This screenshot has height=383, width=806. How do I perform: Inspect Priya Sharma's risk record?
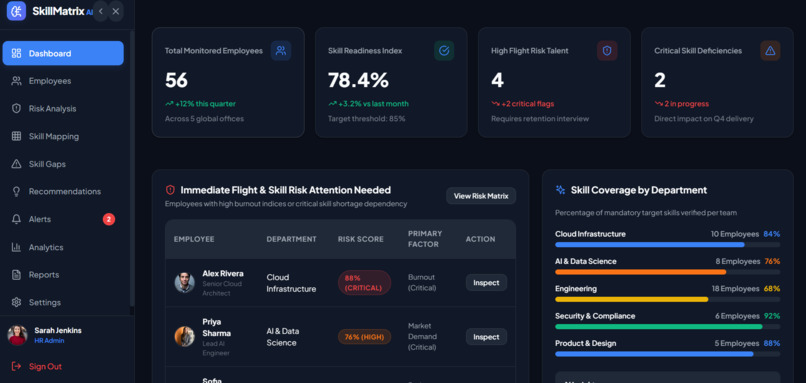[x=486, y=337]
